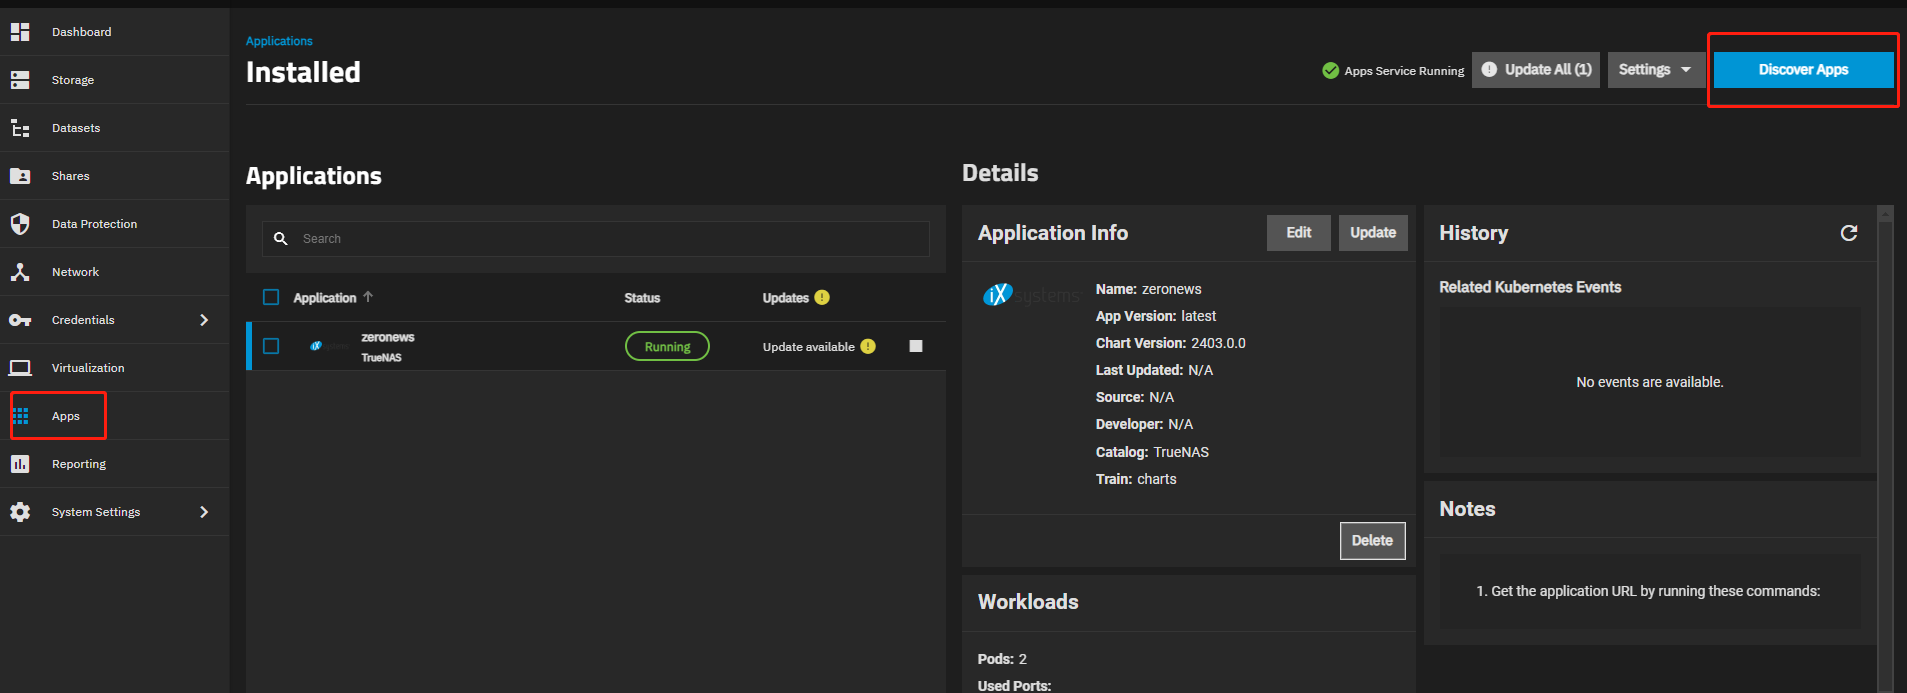1907x693 pixels.
Task: Sort by Application column arrow
Action: [x=368, y=297]
